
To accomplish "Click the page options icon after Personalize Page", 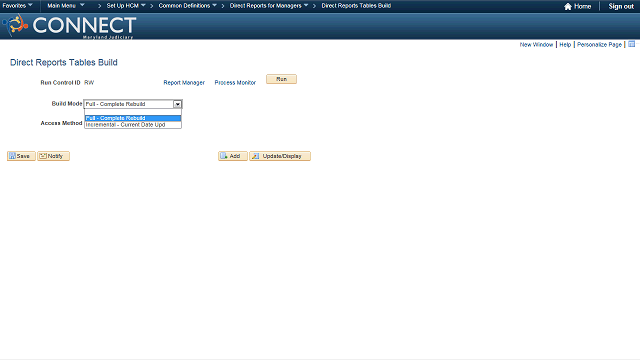I will (x=631, y=44).
